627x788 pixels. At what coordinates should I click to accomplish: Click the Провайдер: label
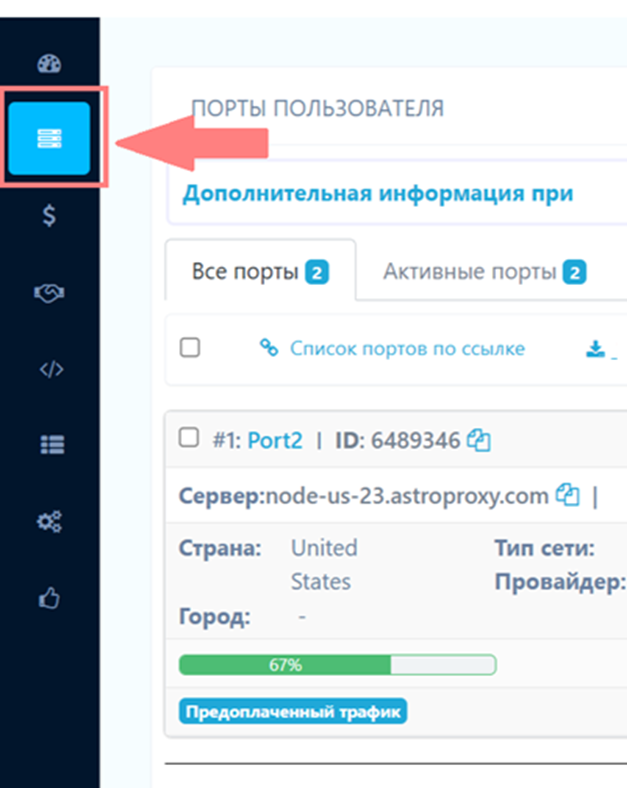(x=560, y=582)
